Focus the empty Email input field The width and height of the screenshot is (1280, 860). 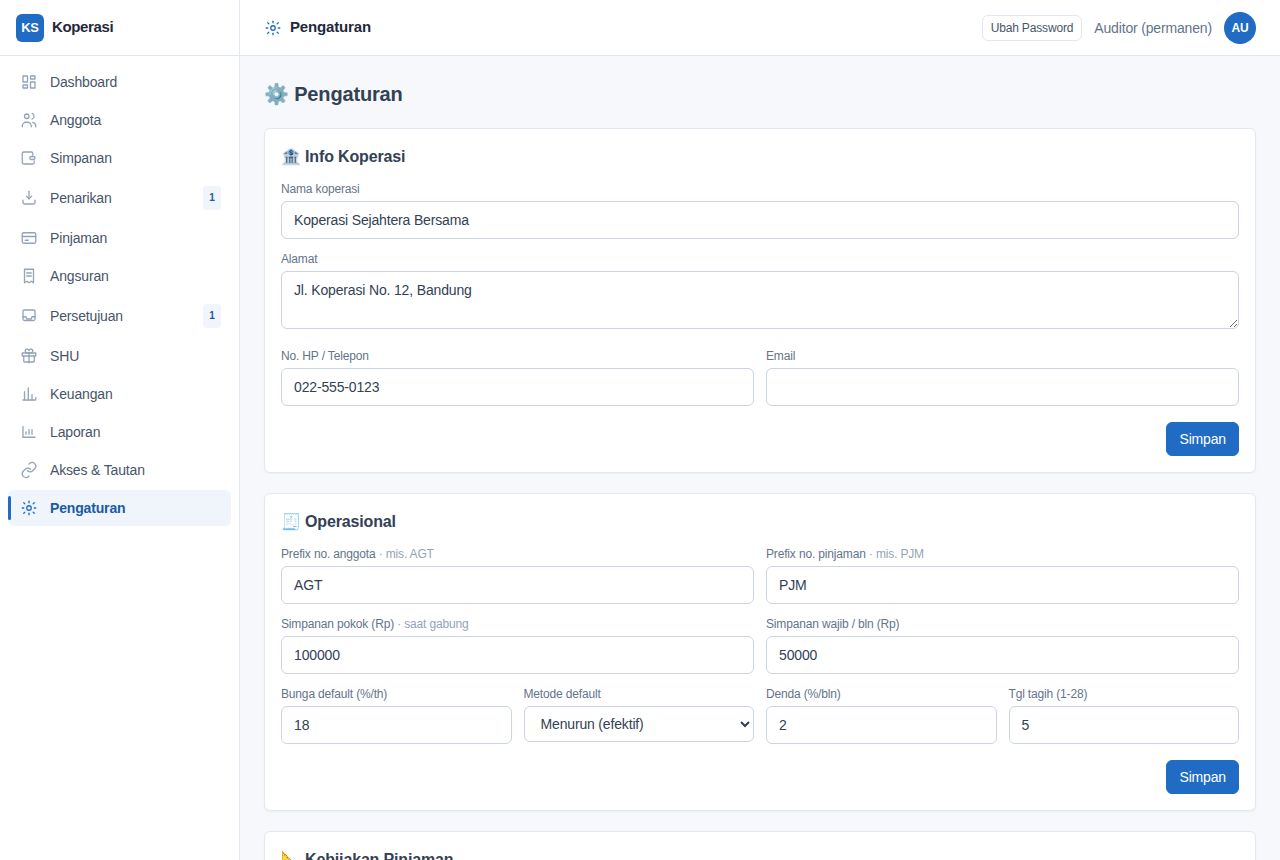(1002, 387)
